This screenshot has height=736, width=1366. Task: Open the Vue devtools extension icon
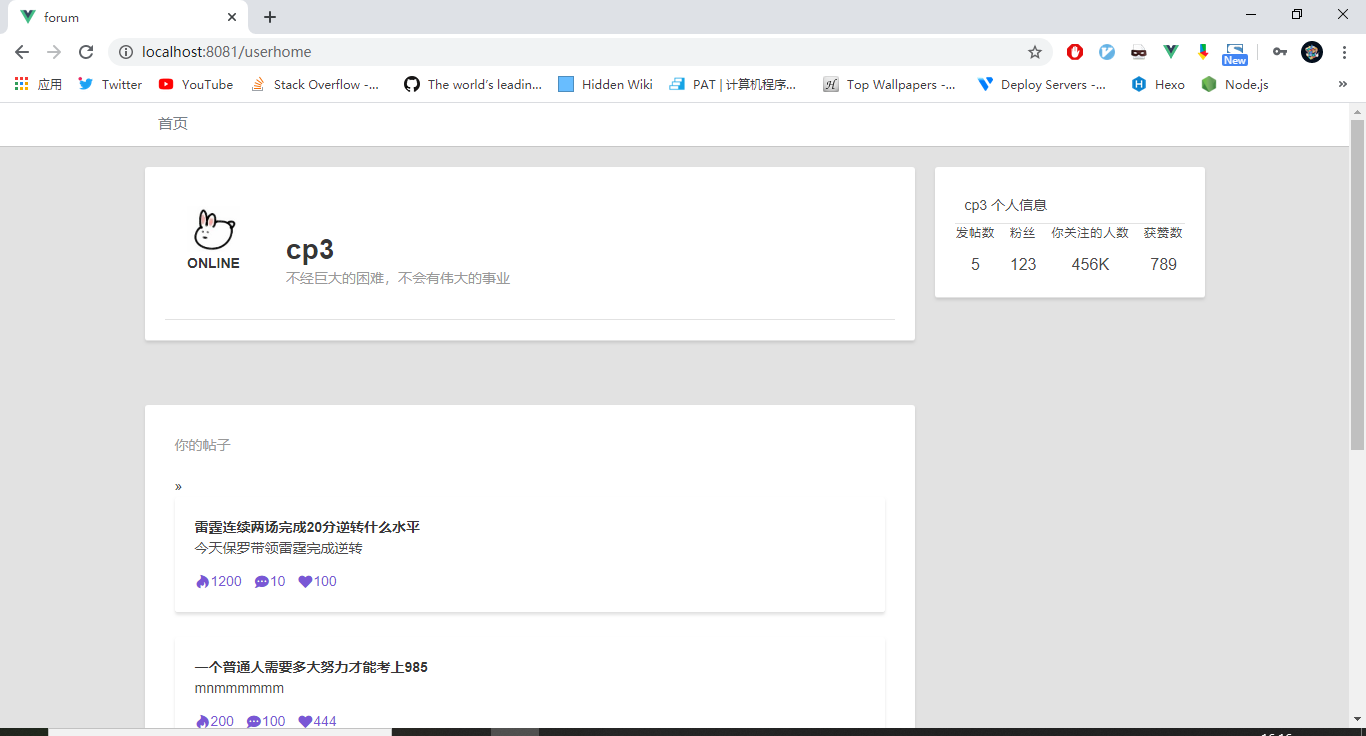(x=1171, y=52)
